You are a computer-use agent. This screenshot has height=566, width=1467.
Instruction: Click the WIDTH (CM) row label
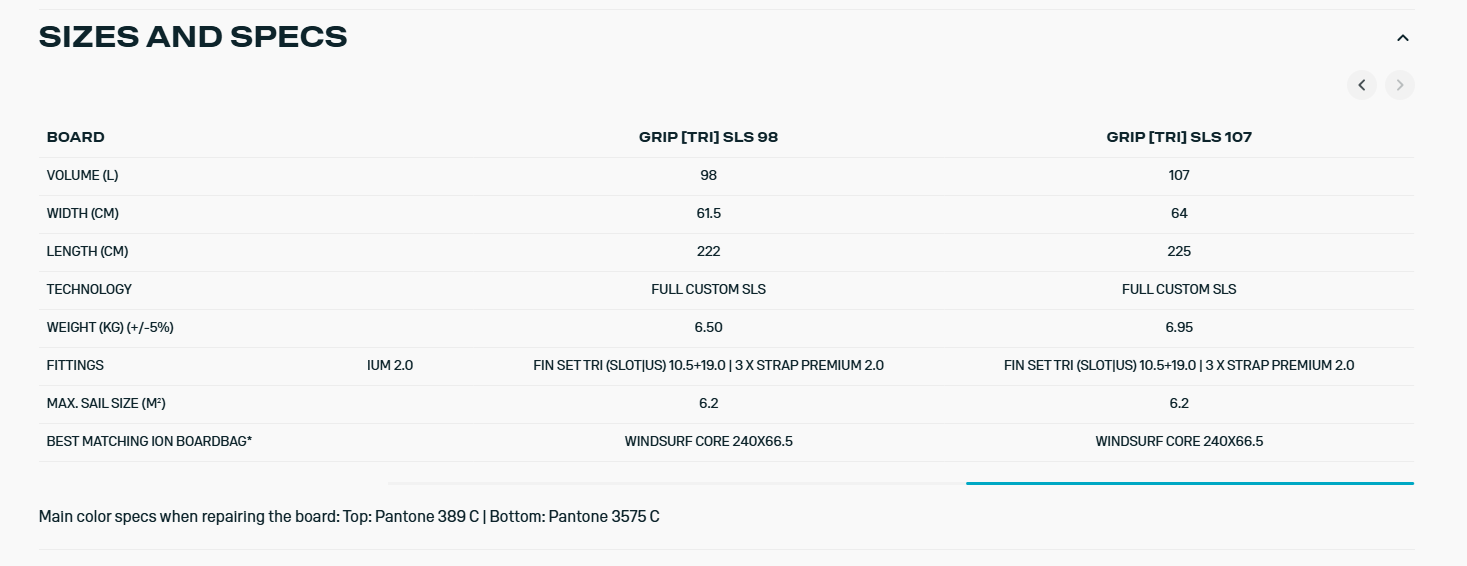pyautogui.click(x=82, y=213)
